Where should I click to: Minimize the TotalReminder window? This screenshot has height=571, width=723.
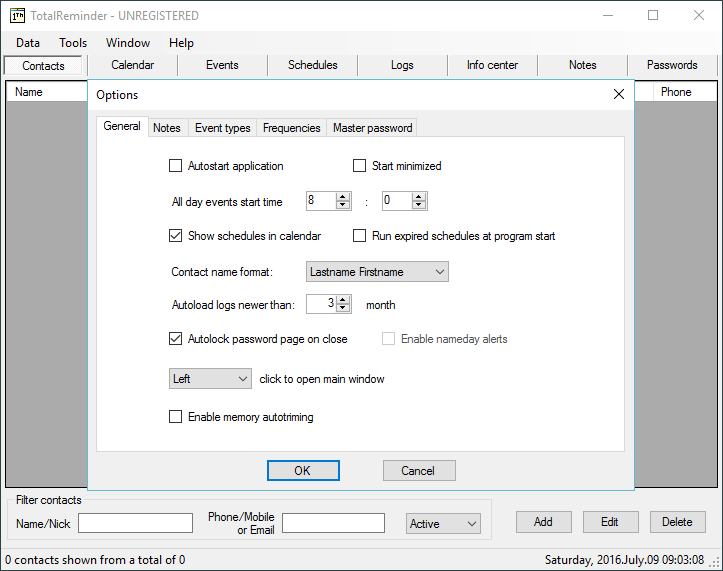coord(608,15)
